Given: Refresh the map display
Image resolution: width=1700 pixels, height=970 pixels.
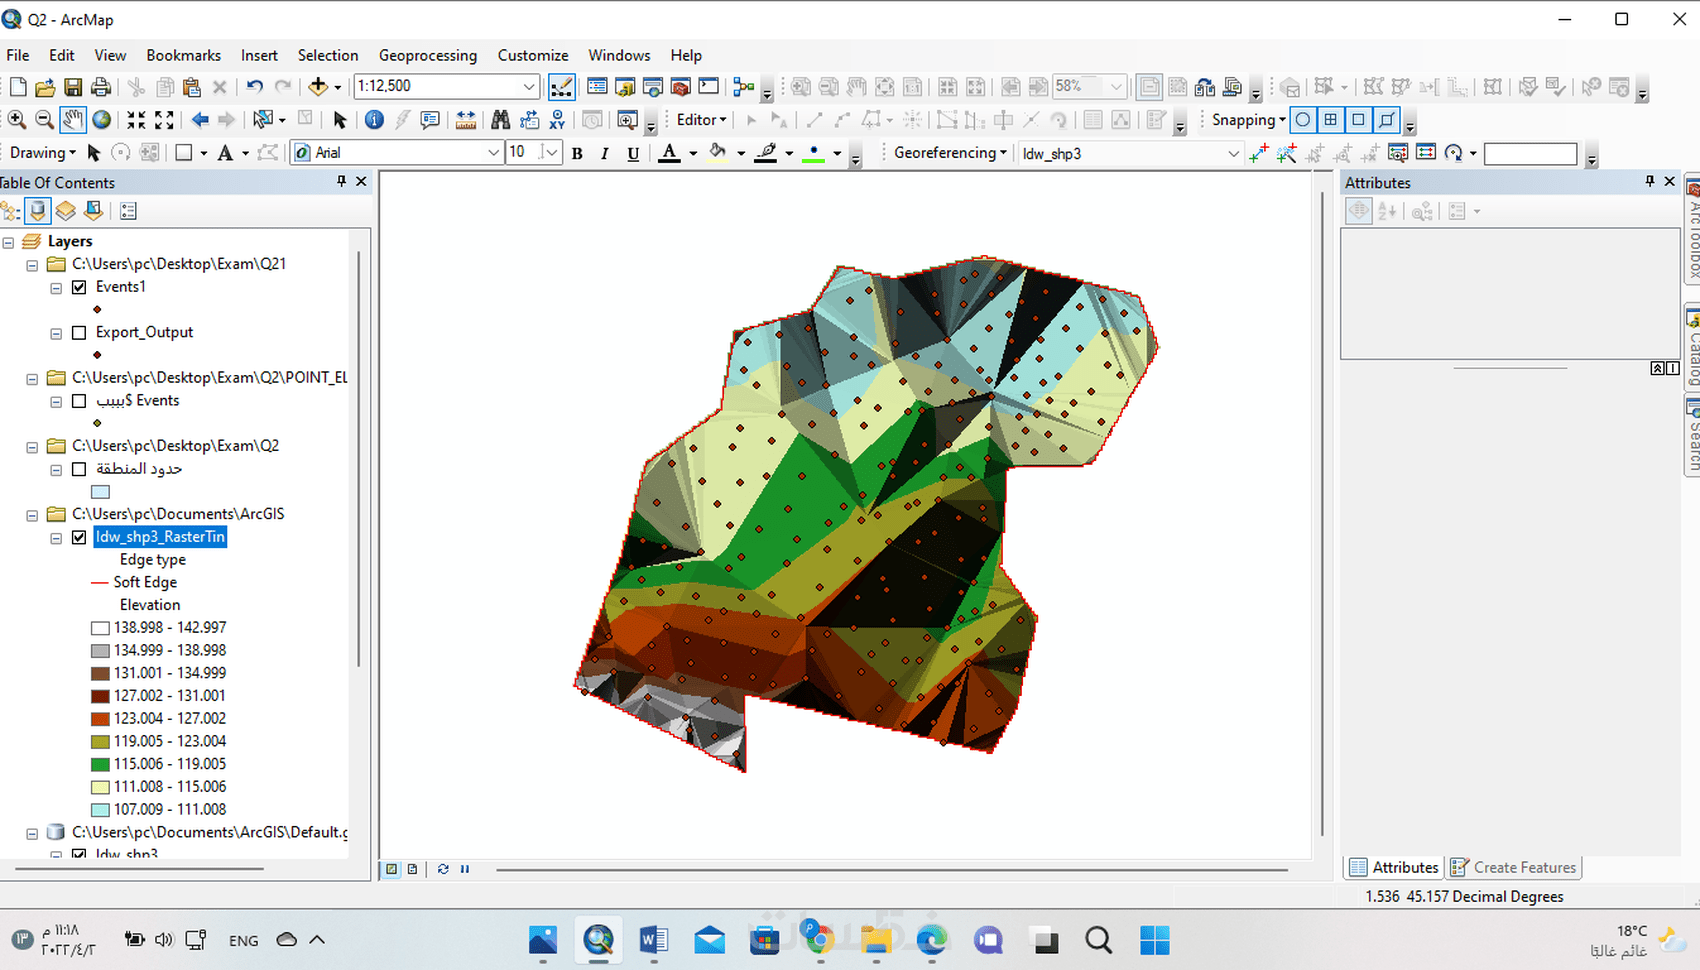Looking at the screenshot, I should pyautogui.click(x=443, y=869).
